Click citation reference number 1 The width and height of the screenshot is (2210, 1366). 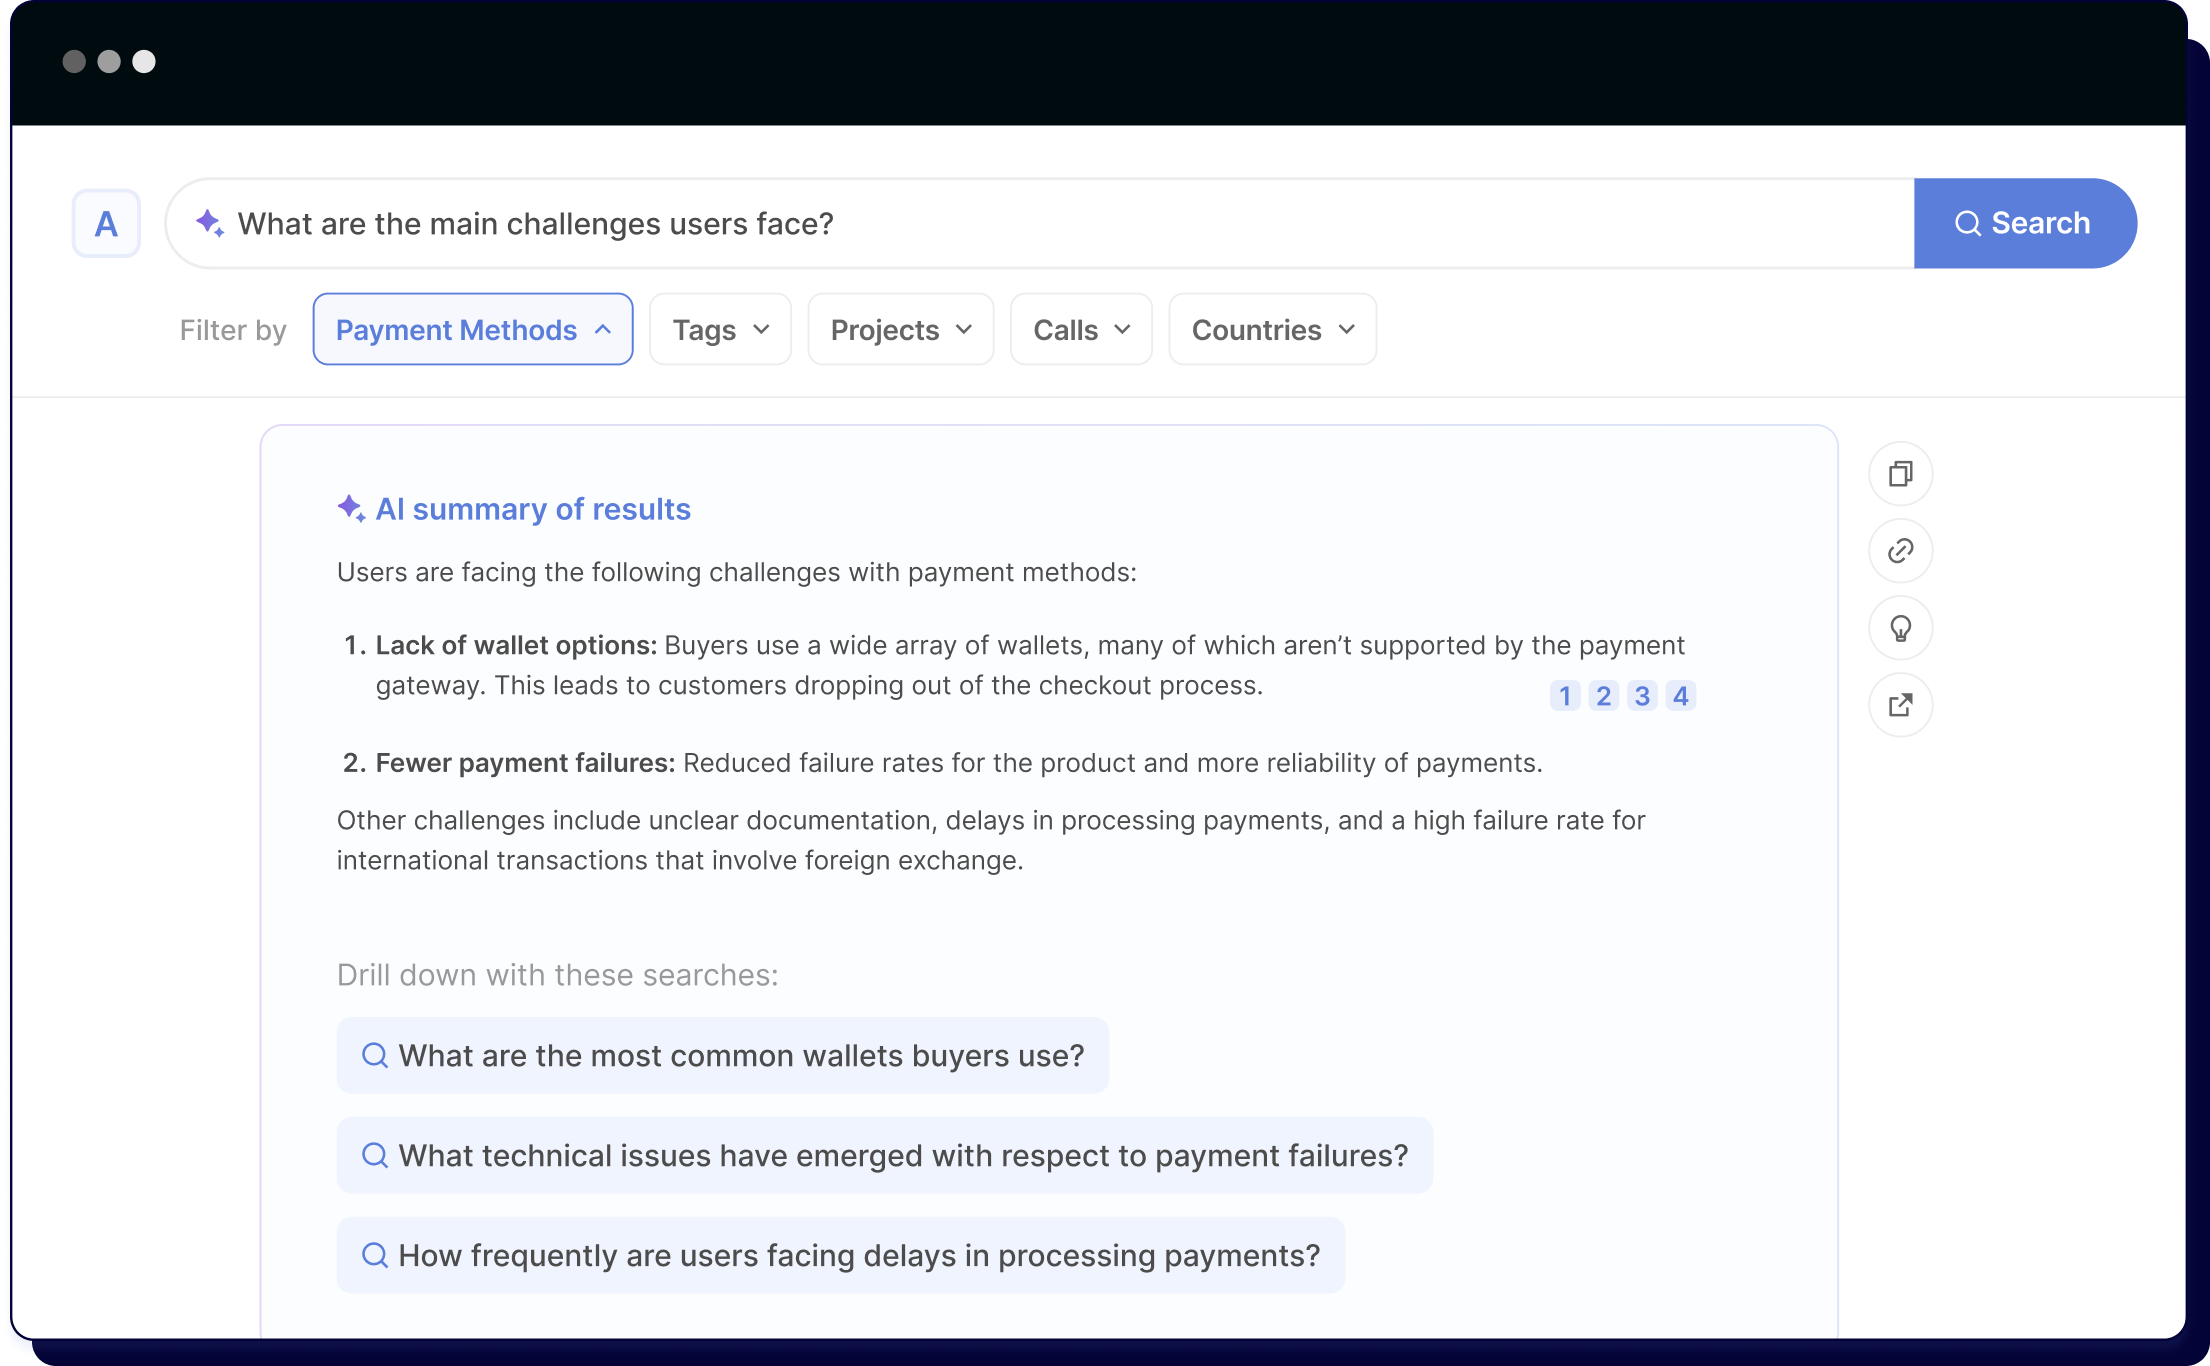(x=1565, y=696)
